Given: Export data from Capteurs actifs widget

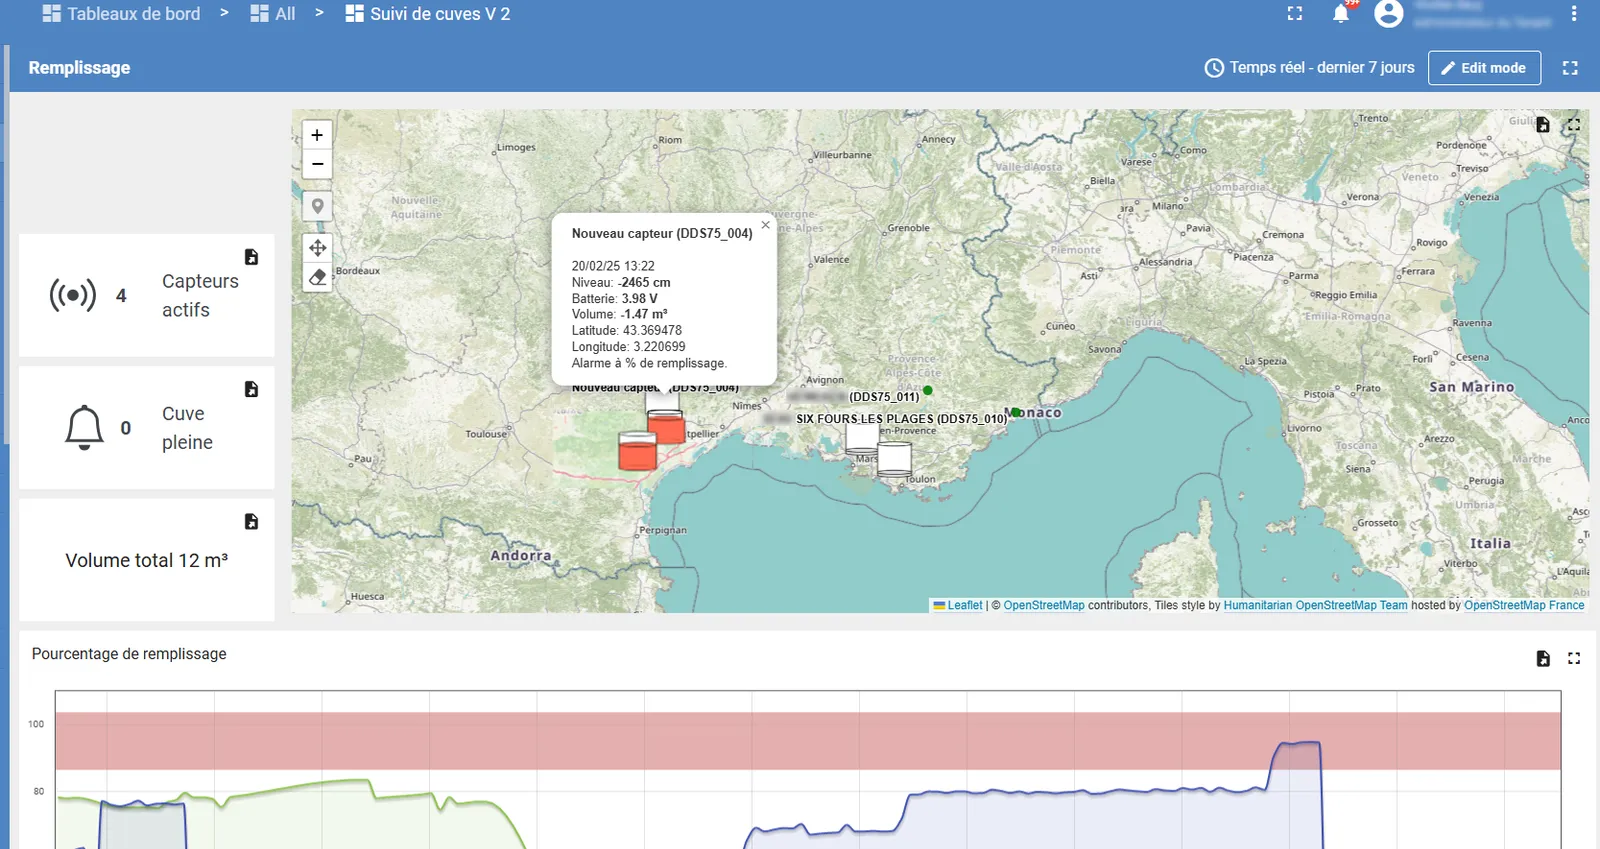Looking at the screenshot, I should [x=251, y=257].
